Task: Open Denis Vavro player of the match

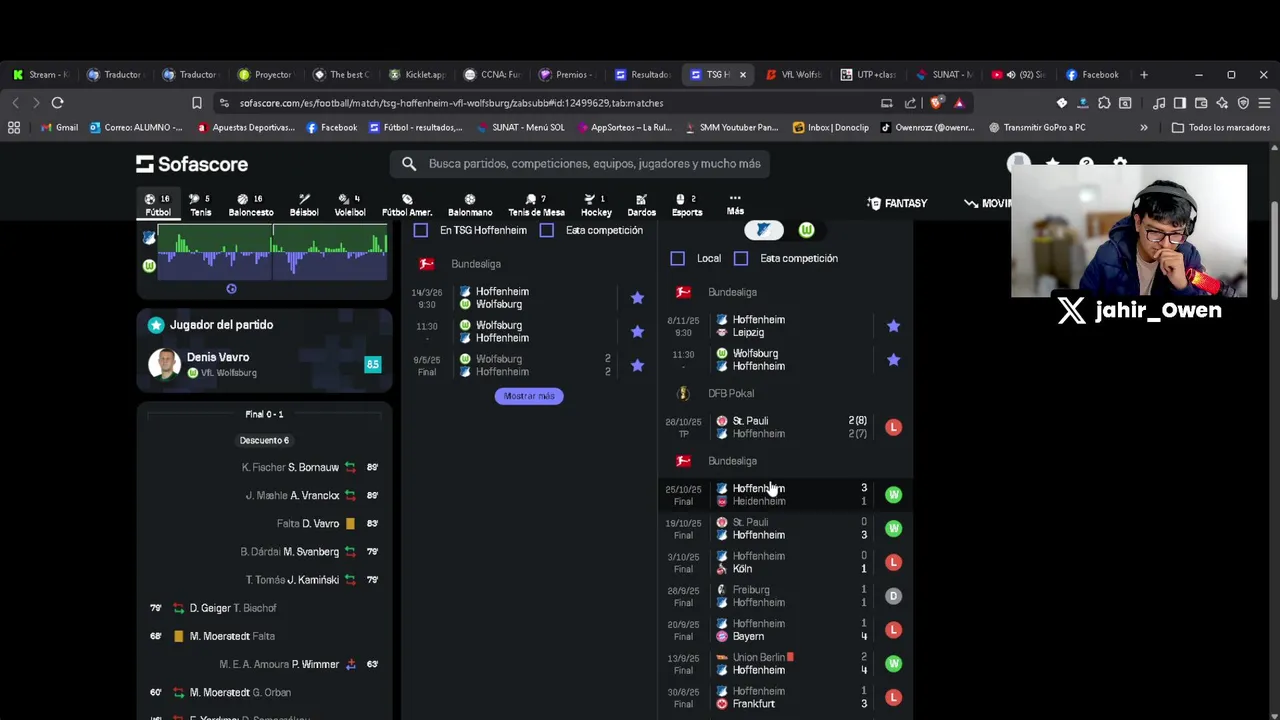Action: (x=264, y=364)
